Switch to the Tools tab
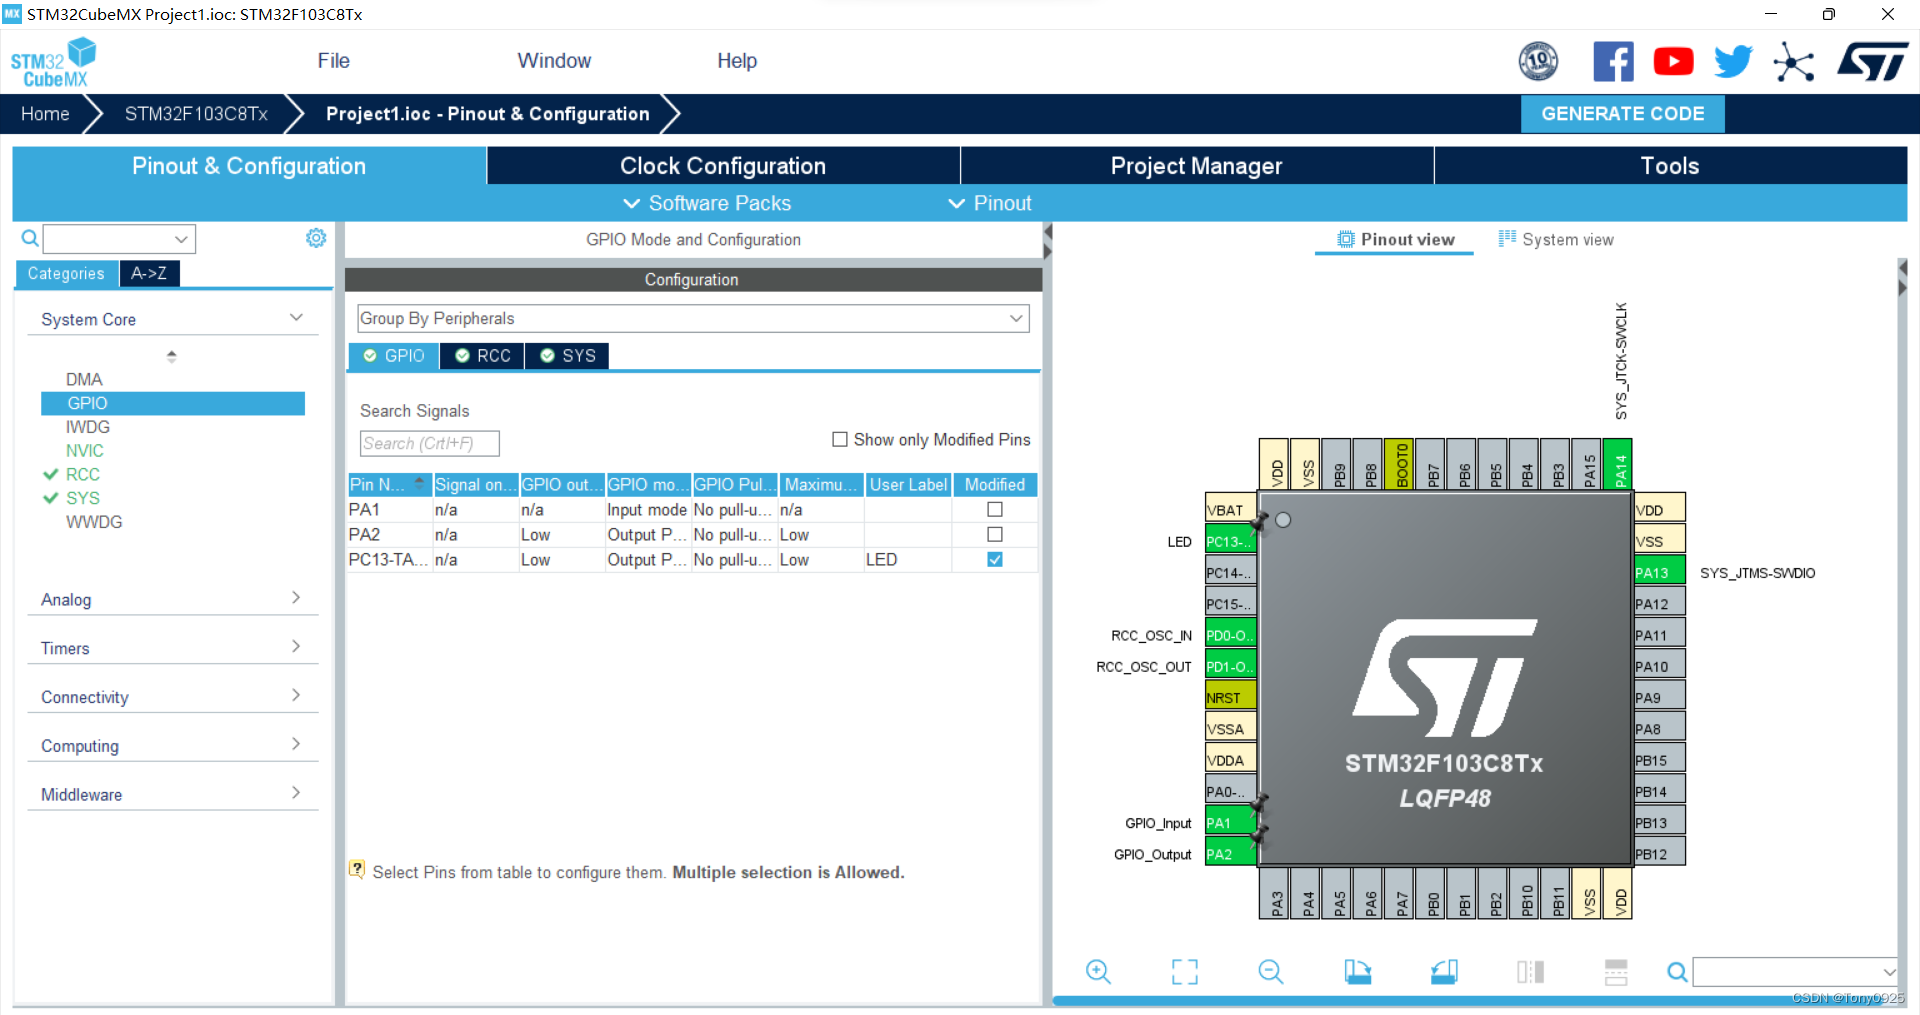Image resolution: width=1920 pixels, height=1015 pixels. [x=1670, y=166]
